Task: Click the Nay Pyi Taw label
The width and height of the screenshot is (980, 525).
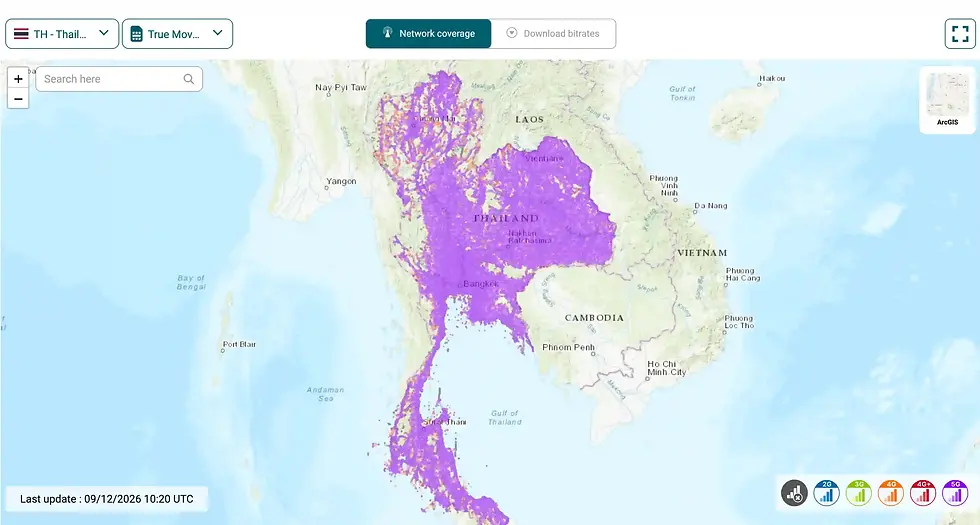Action: tap(341, 88)
